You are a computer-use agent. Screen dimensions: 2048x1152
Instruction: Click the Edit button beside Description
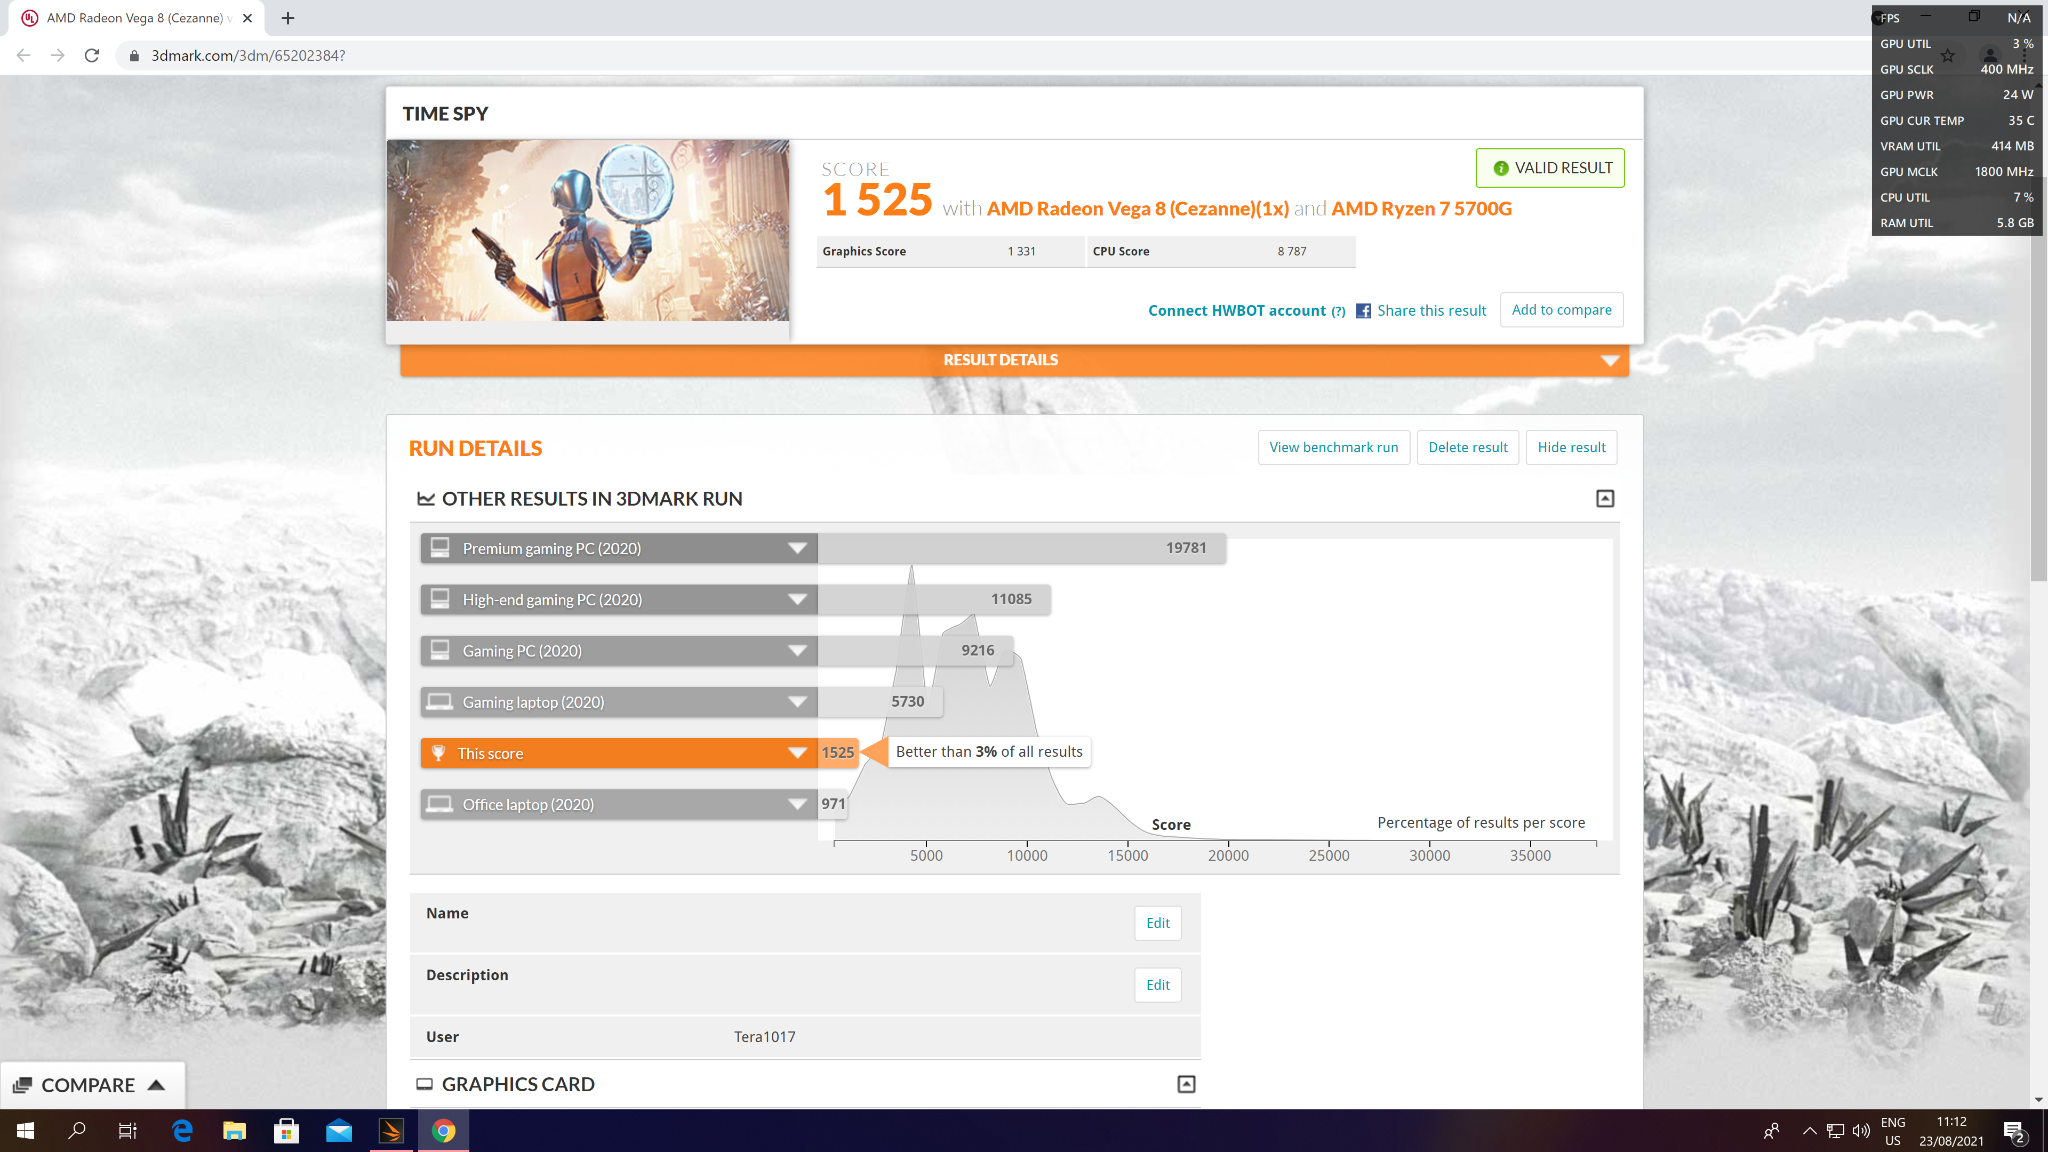1157,985
